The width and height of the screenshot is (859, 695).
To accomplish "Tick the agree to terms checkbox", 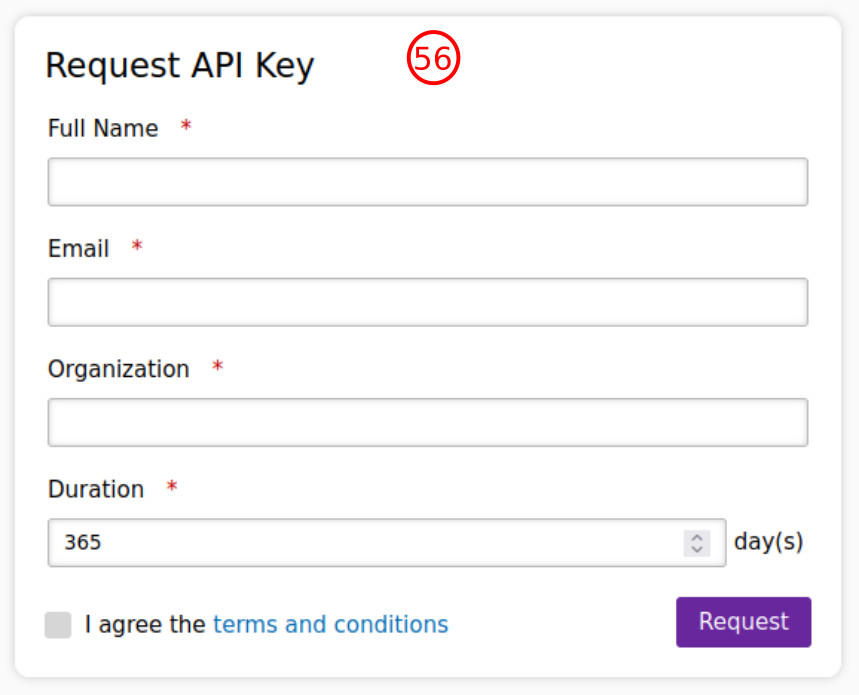I will (x=58, y=625).
